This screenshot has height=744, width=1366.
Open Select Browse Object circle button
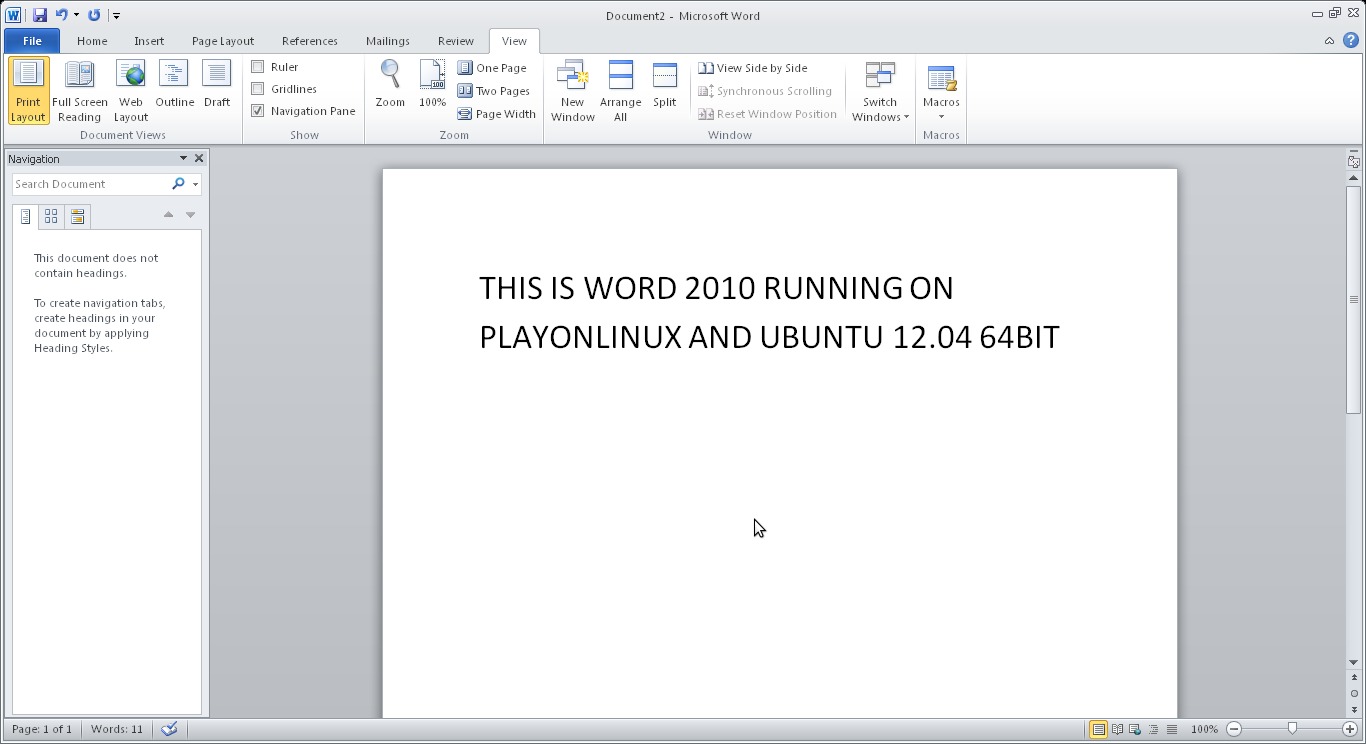tap(1353, 692)
